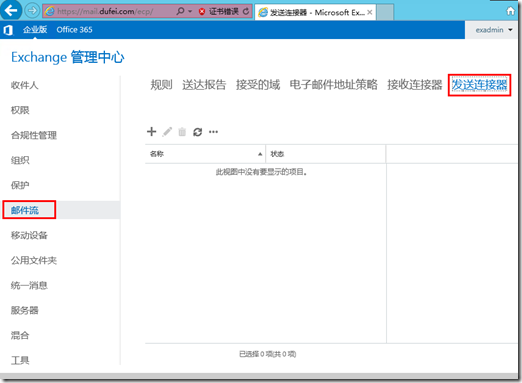Go to 权限 in the sidebar
This screenshot has width=522, height=383.
20,110
